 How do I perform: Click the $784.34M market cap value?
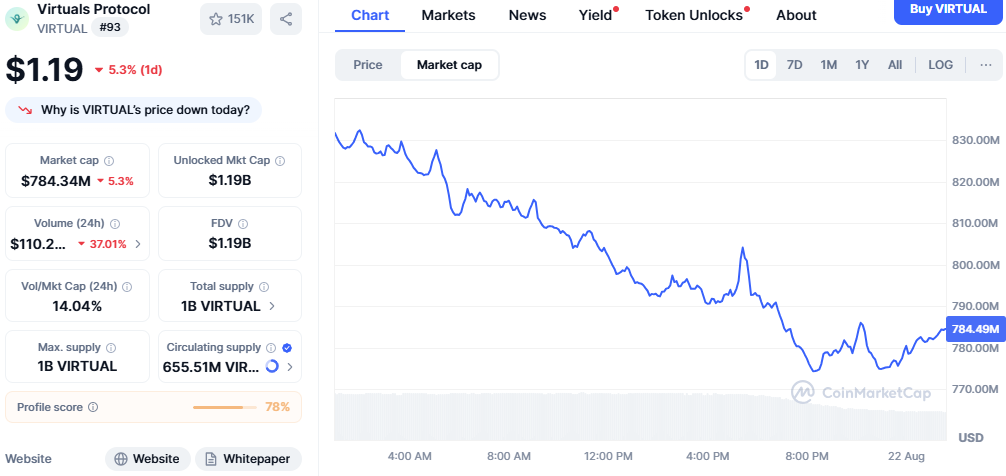point(56,181)
